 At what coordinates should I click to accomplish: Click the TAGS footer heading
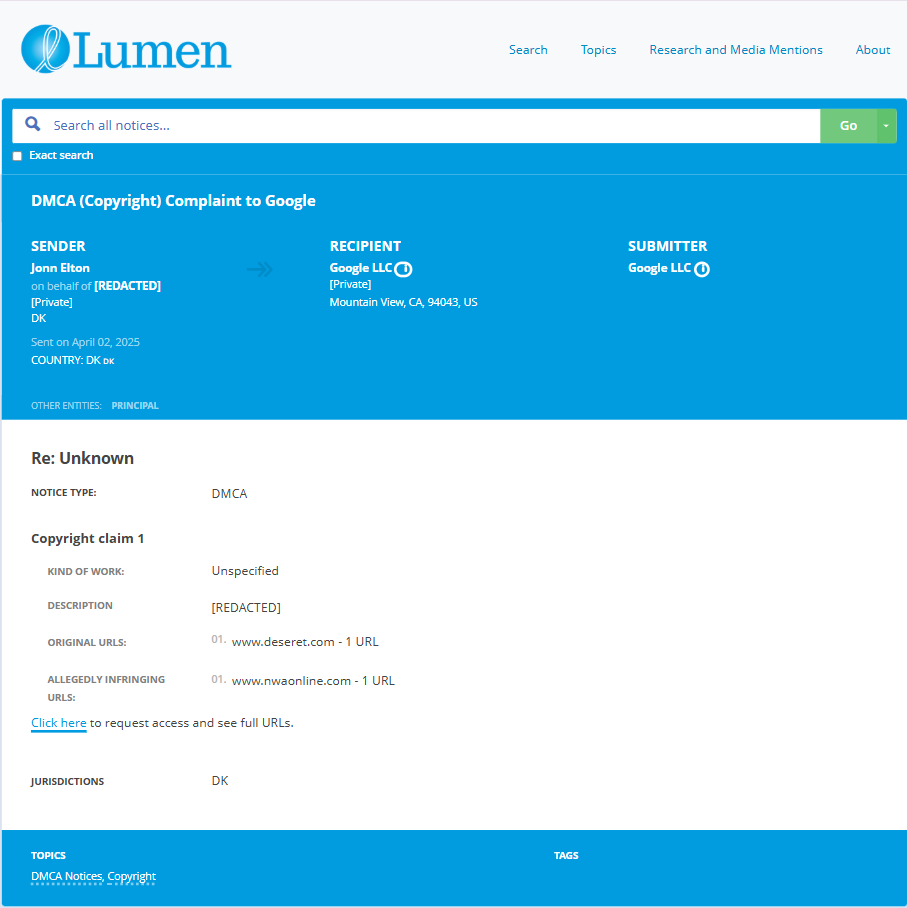[x=566, y=855]
